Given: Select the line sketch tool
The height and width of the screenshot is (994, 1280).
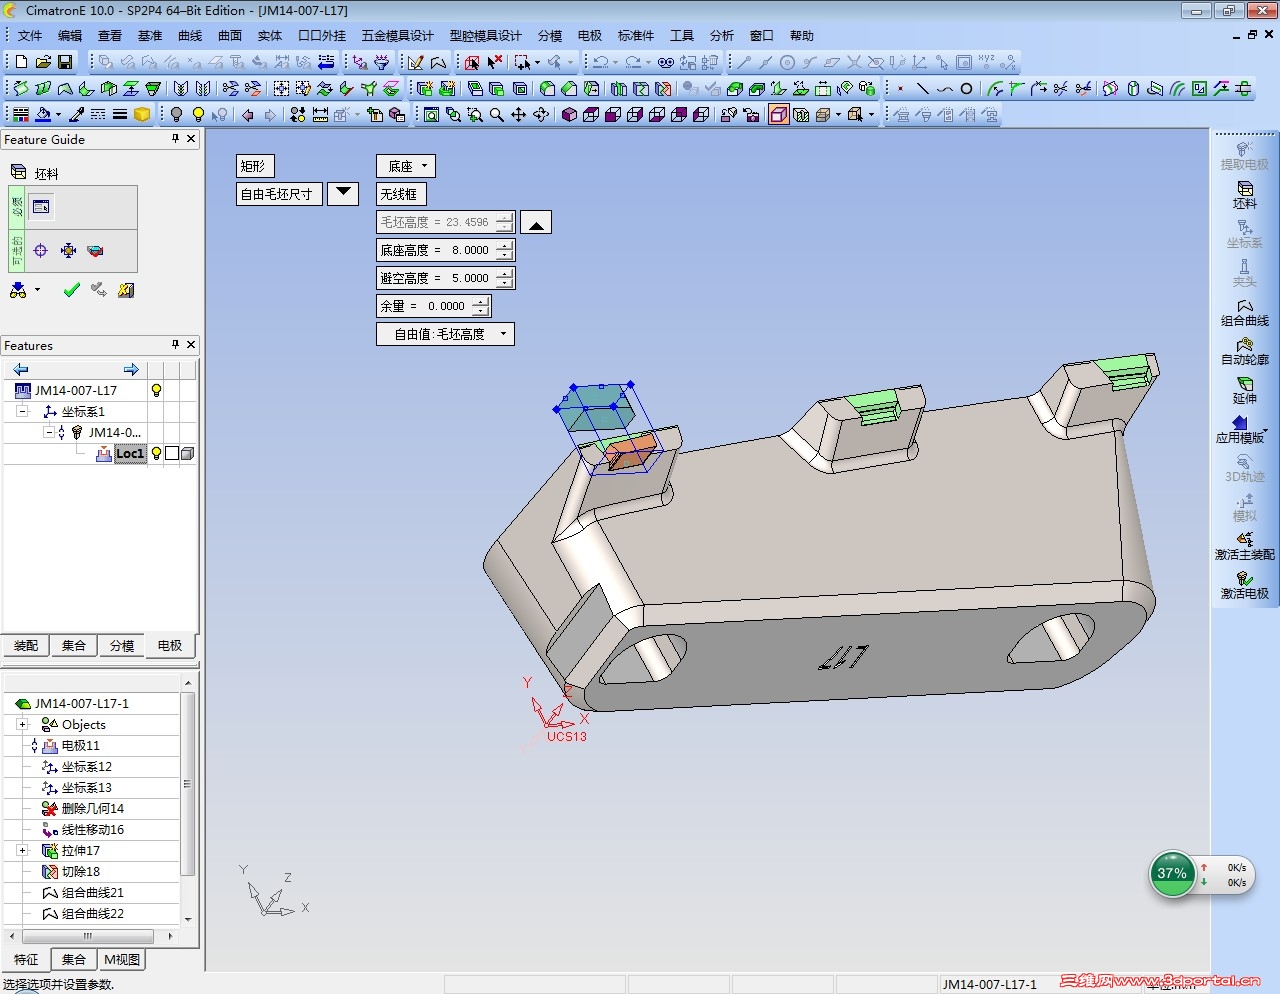Looking at the screenshot, I should pyautogui.click(x=922, y=89).
